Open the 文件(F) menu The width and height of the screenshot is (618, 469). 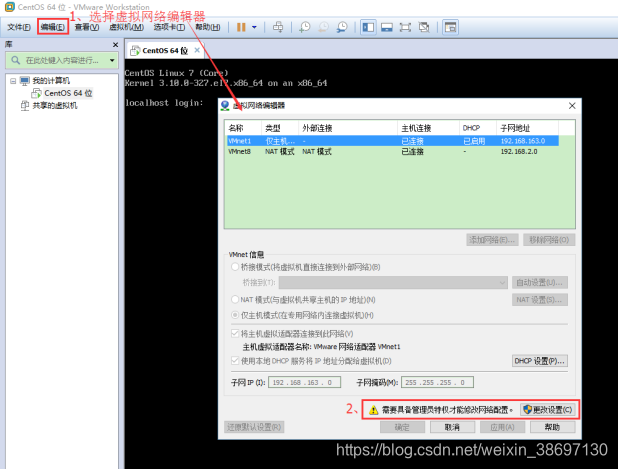coord(19,27)
